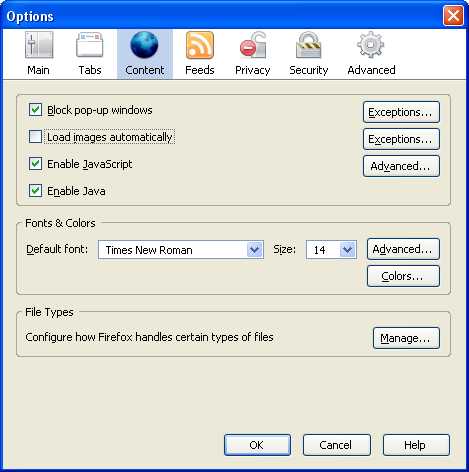Open the font Size dropdown arrow
The height and width of the screenshot is (472, 469).
(348, 249)
